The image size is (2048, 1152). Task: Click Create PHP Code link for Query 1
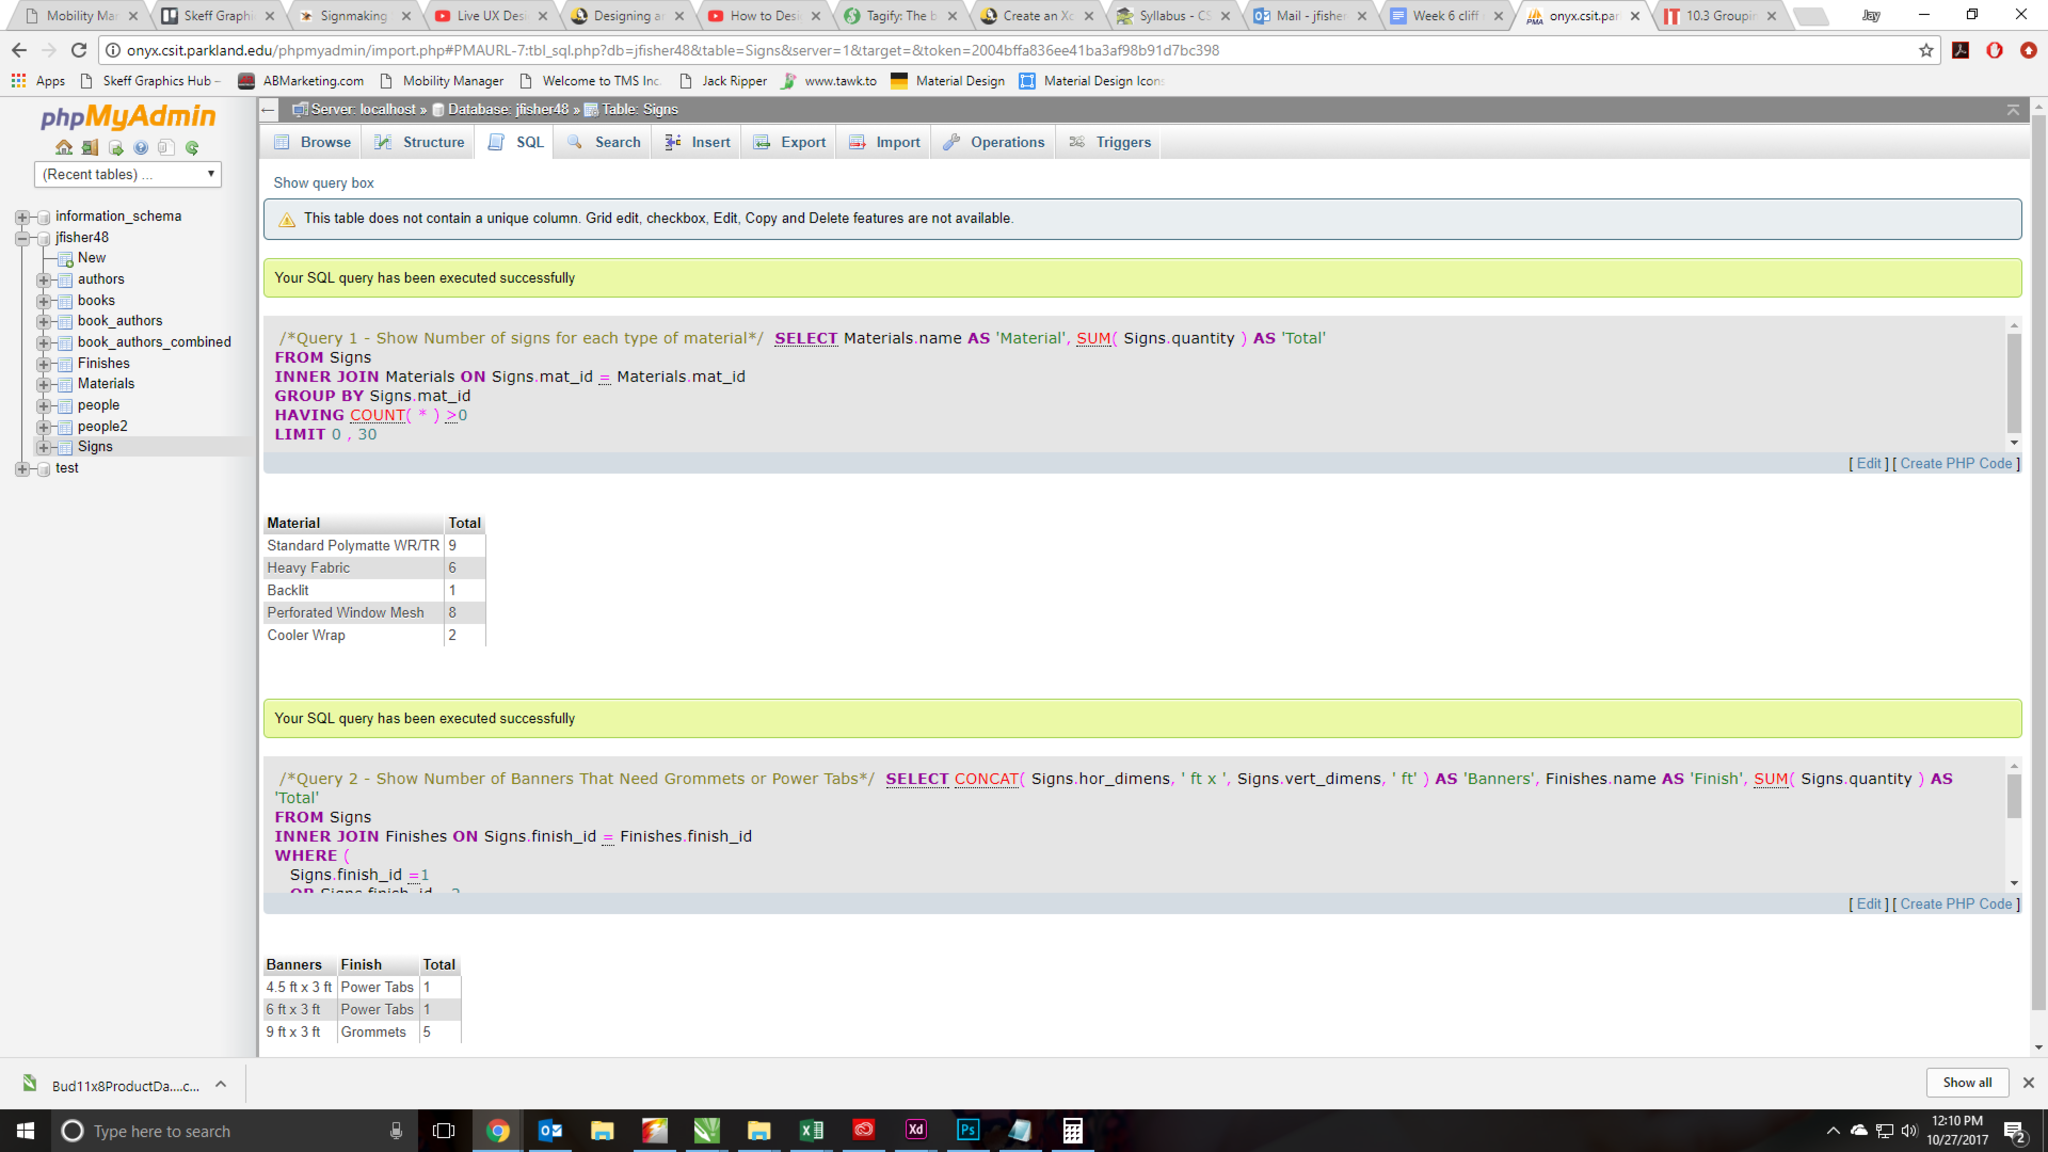1955,464
